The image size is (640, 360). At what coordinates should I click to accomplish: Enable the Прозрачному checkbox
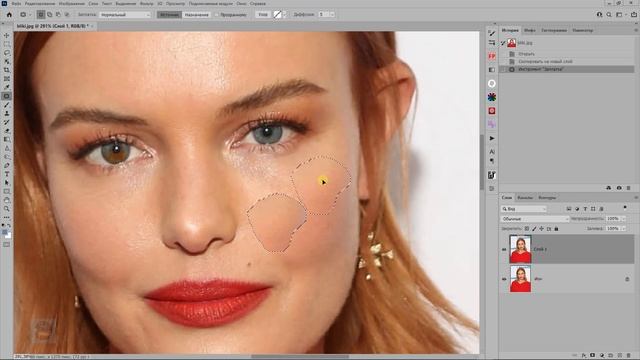click(x=217, y=15)
